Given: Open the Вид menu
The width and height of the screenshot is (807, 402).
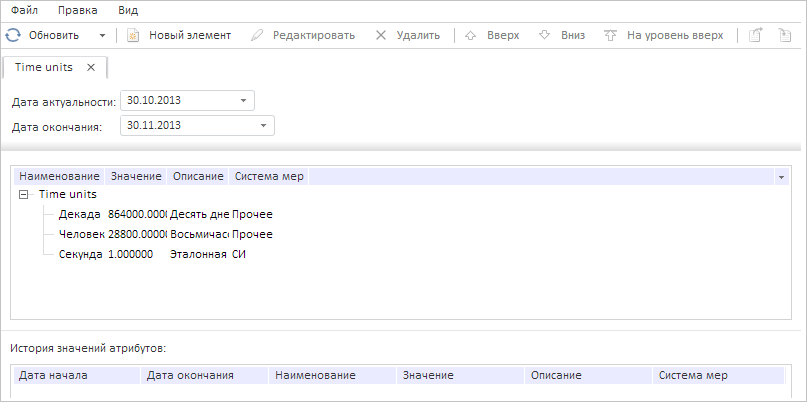Looking at the screenshot, I should pyautogui.click(x=128, y=10).
